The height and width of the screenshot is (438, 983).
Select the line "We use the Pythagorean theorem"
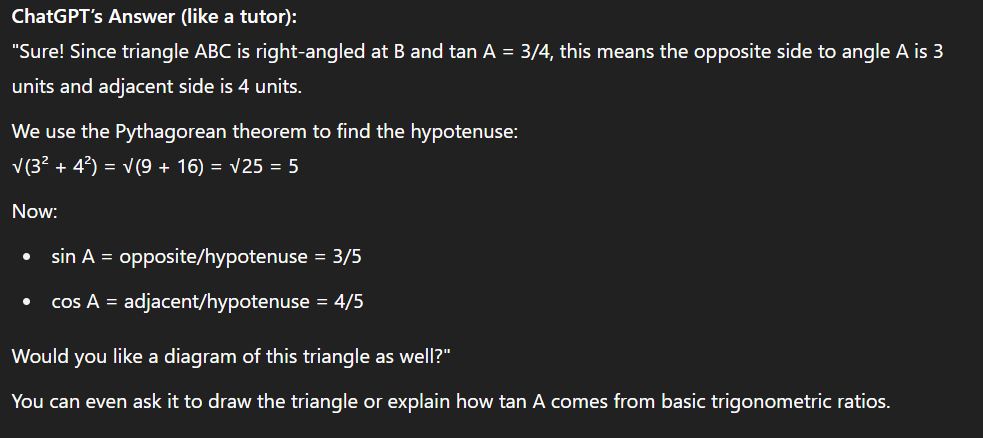265,132
